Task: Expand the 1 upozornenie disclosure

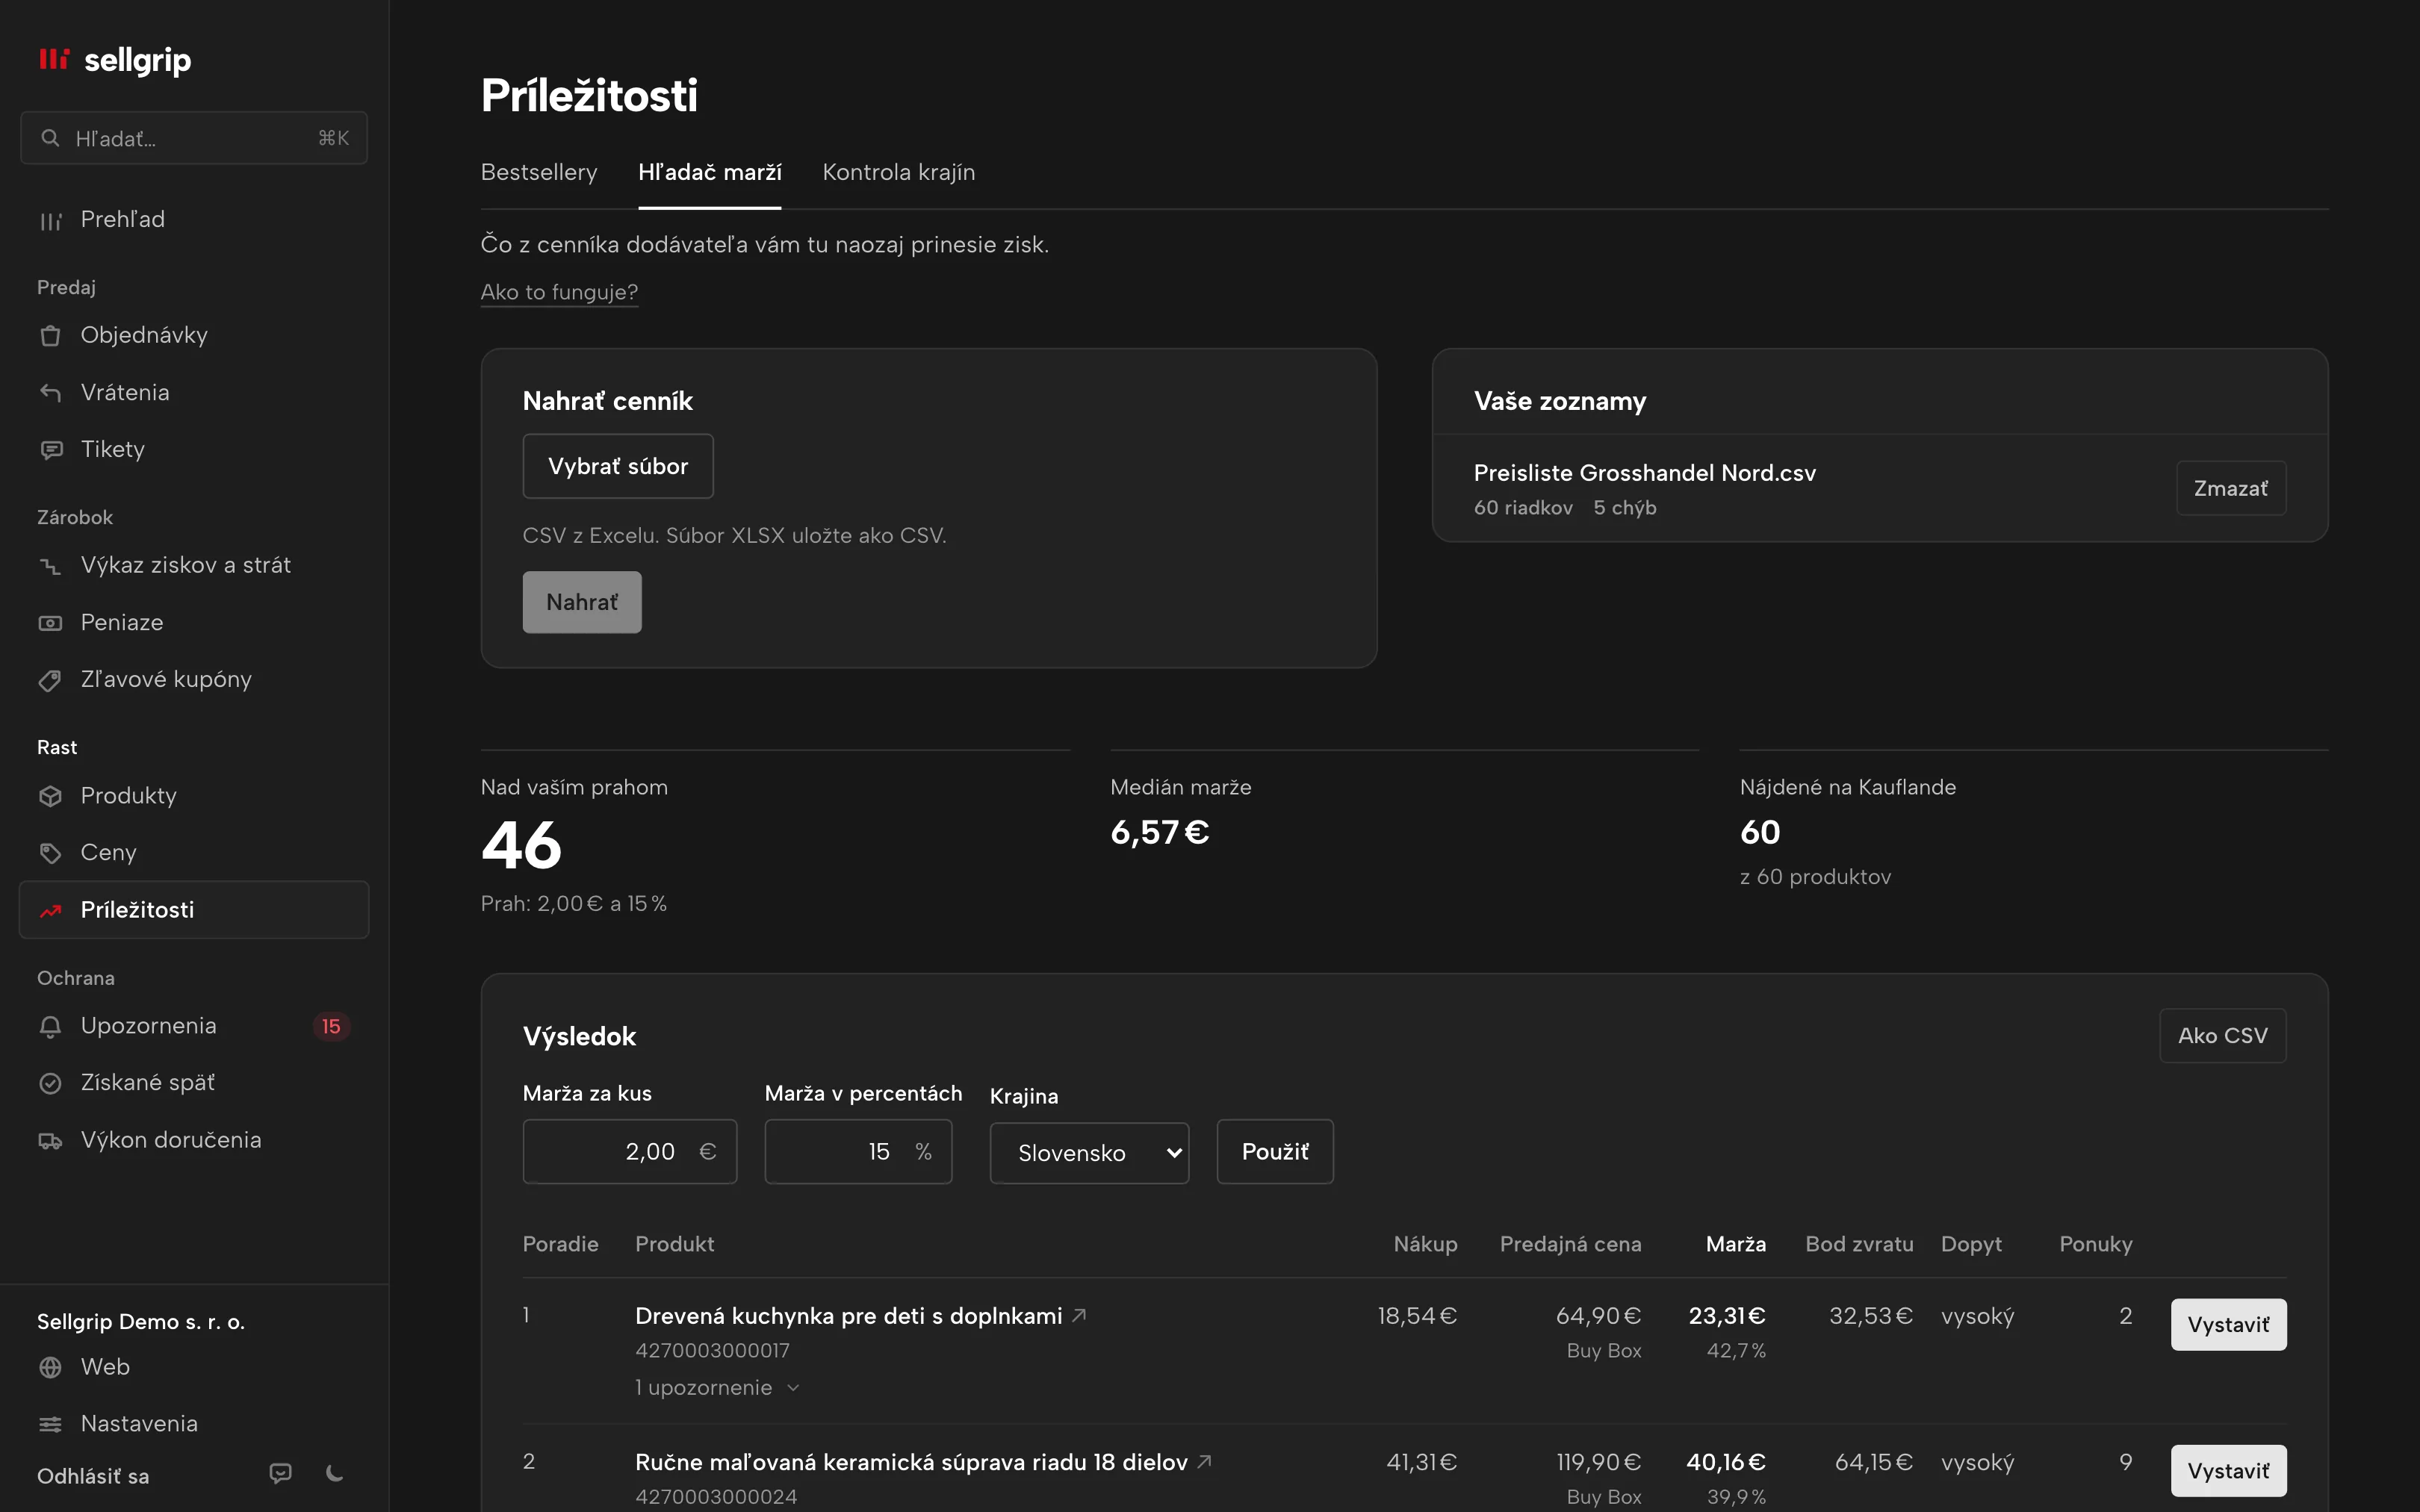Action: point(717,1388)
